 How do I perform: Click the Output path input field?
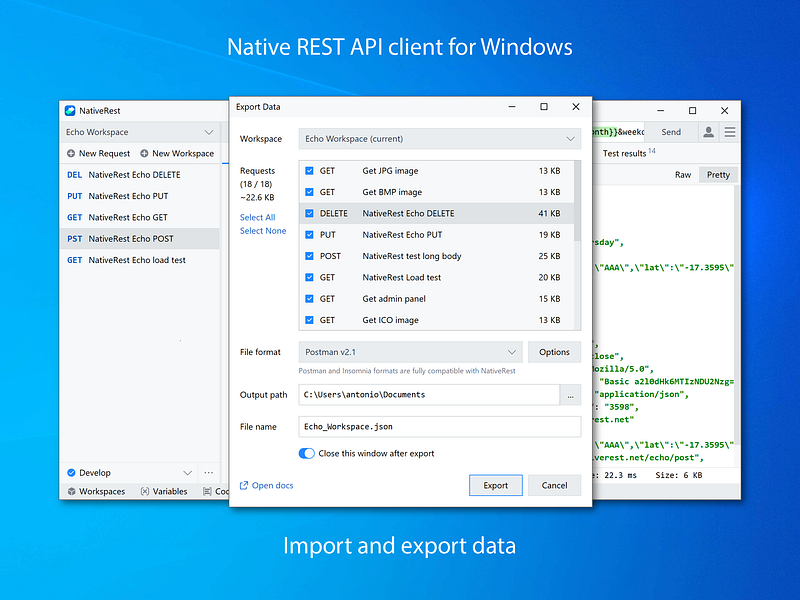tap(429, 395)
